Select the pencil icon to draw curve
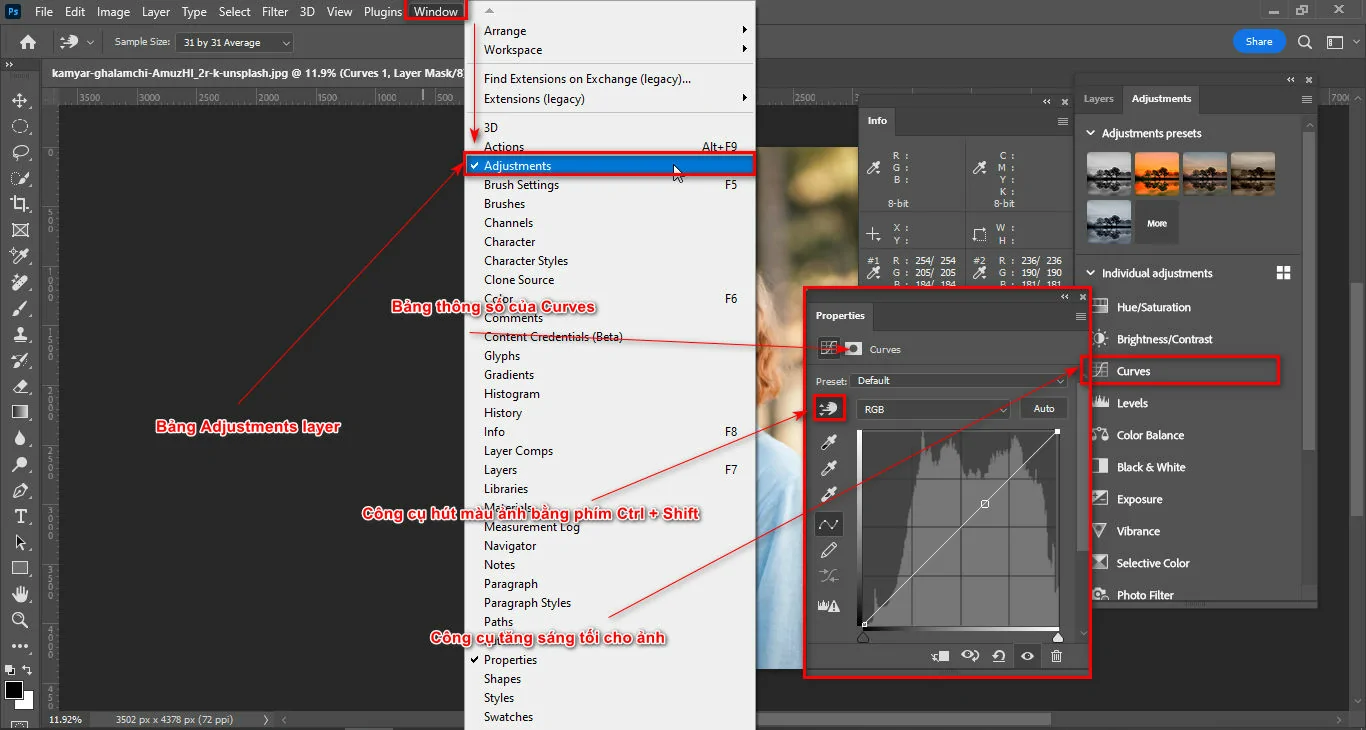This screenshot has width=1366, height=730. (x=828, y=549)
